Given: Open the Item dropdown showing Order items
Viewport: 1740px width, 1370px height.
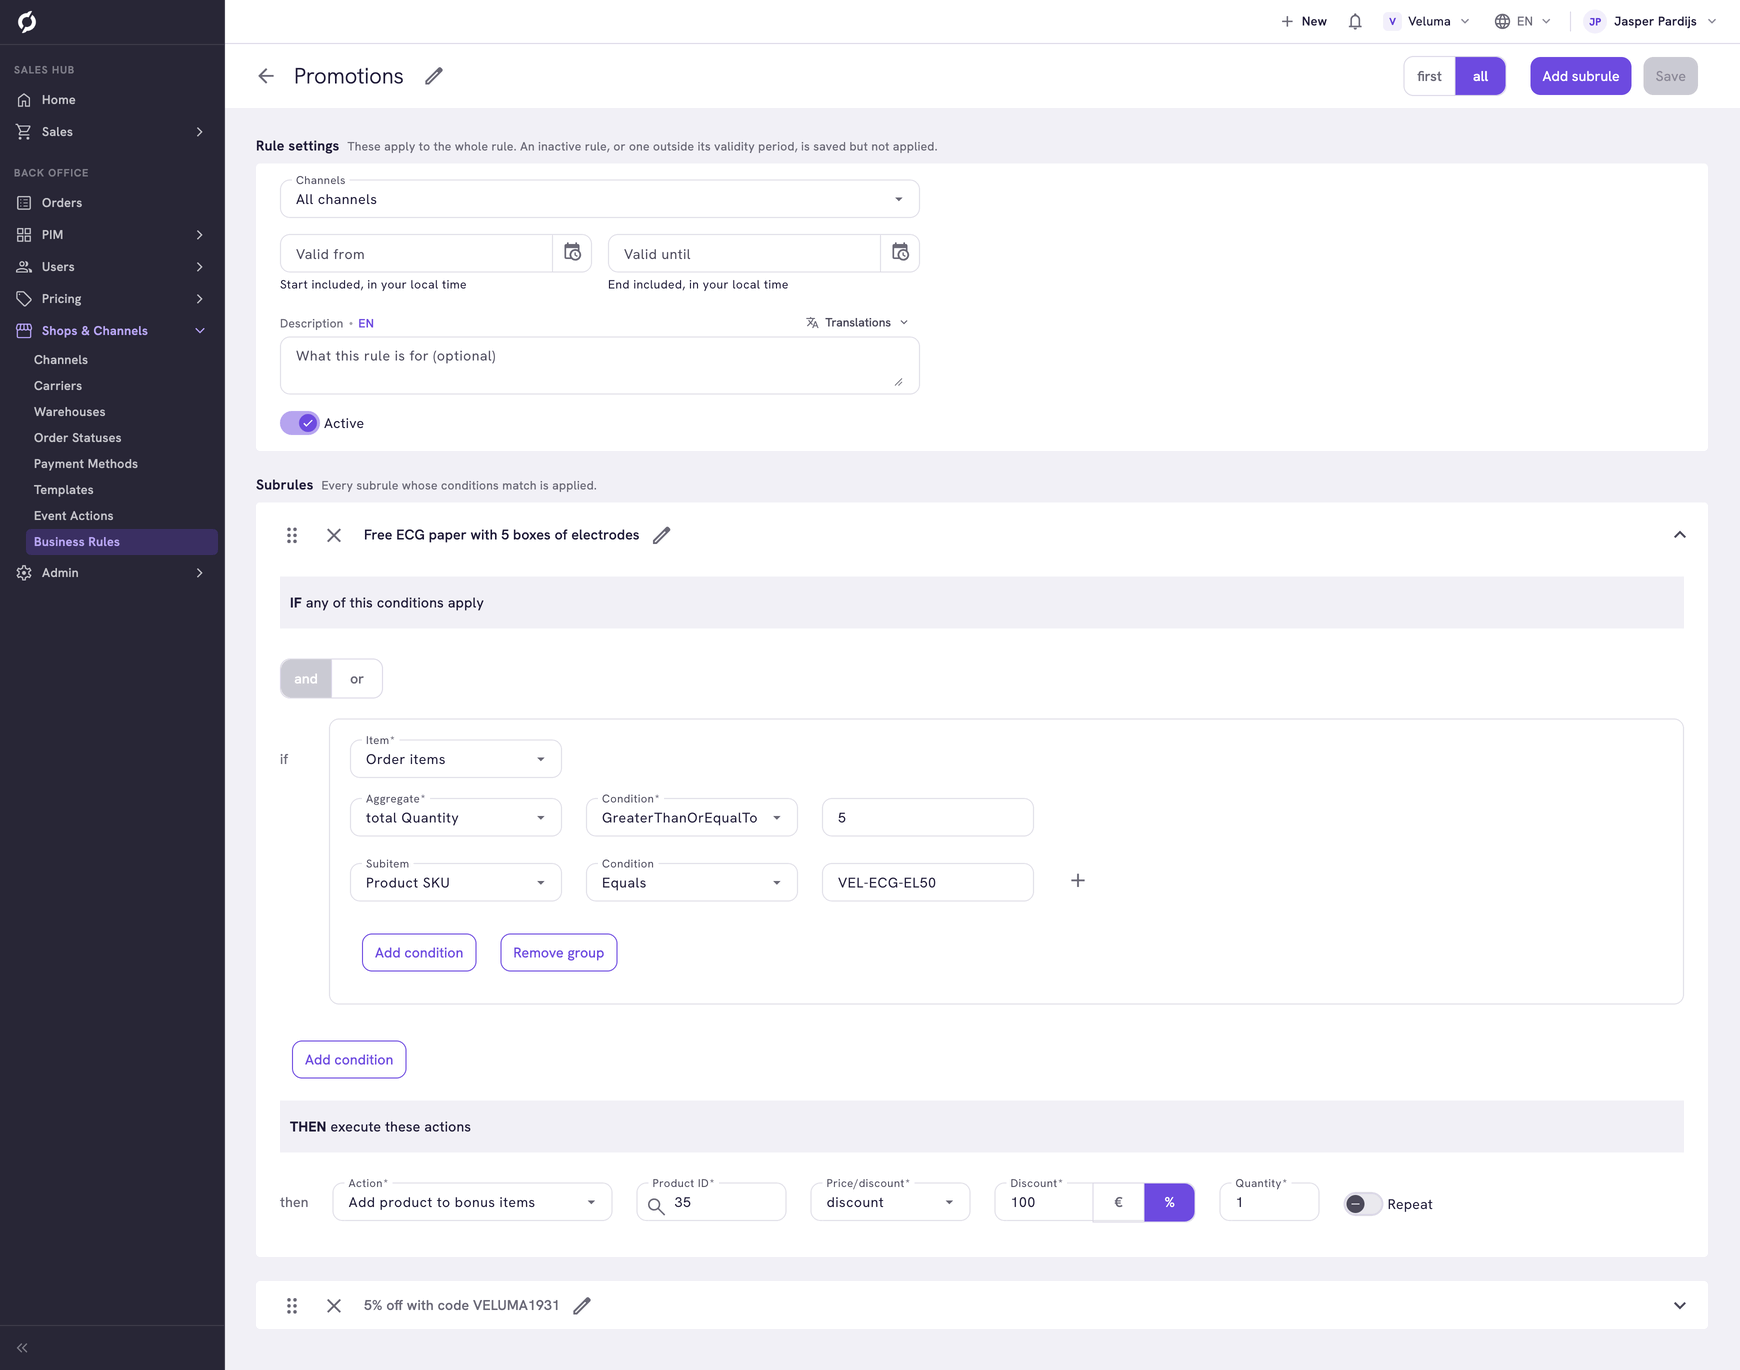Looking at the screenshot, I should click(x=455, y=759).
